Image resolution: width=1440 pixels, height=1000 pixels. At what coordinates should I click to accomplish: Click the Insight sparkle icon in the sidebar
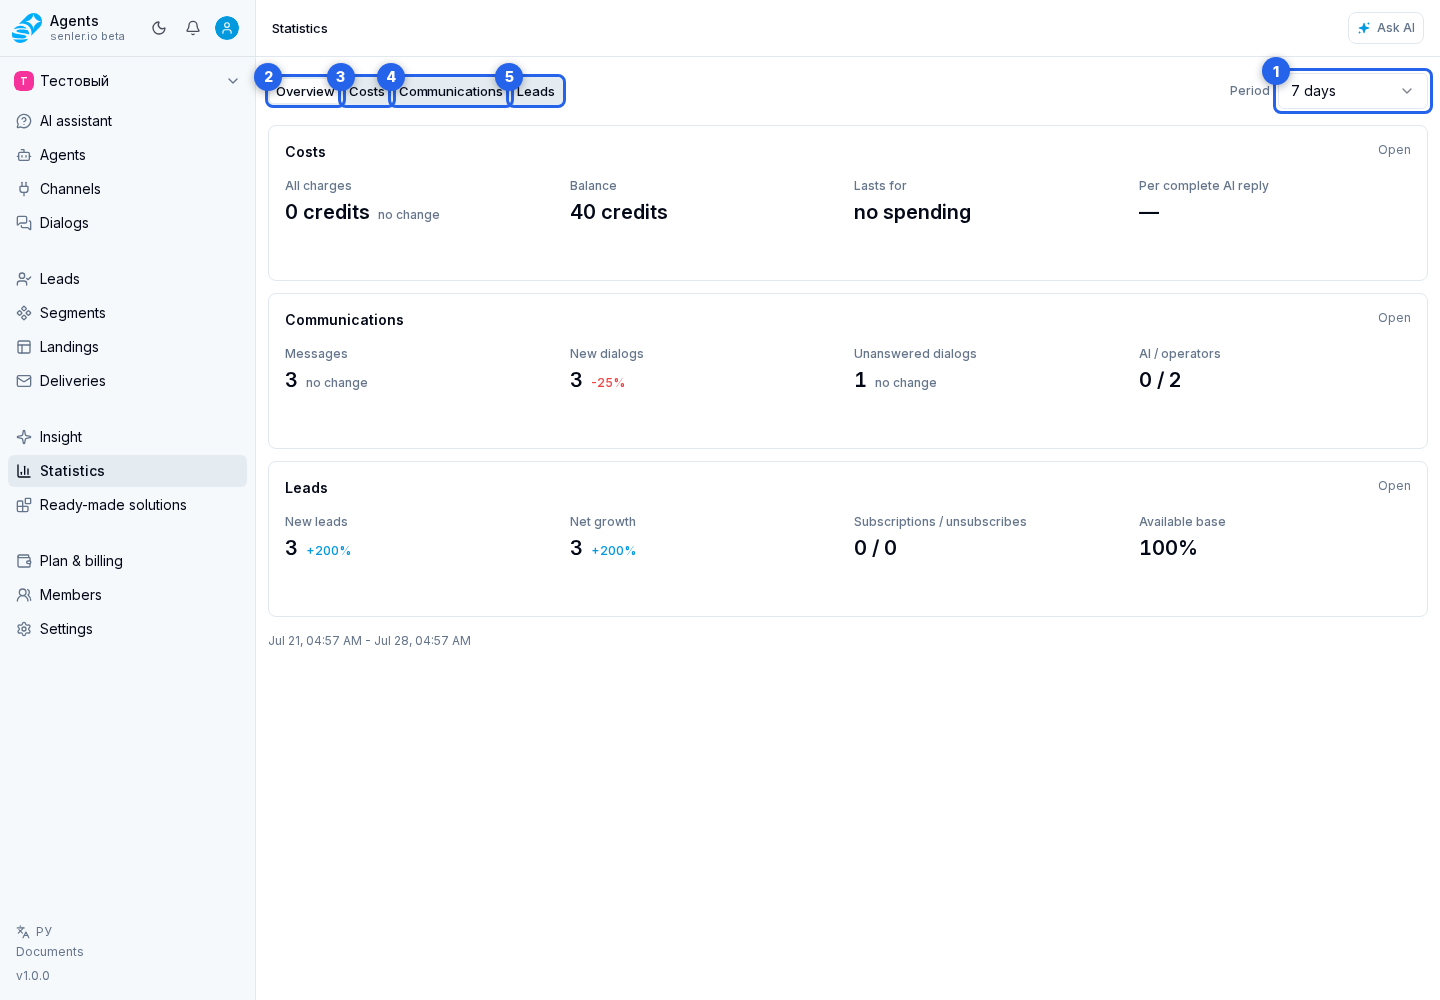24,437
